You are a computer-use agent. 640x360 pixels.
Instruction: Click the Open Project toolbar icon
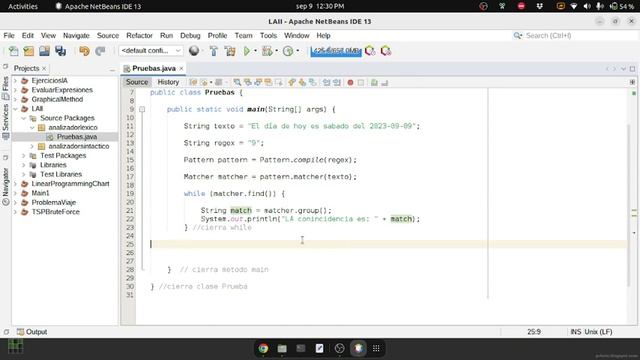click(44, 51)
